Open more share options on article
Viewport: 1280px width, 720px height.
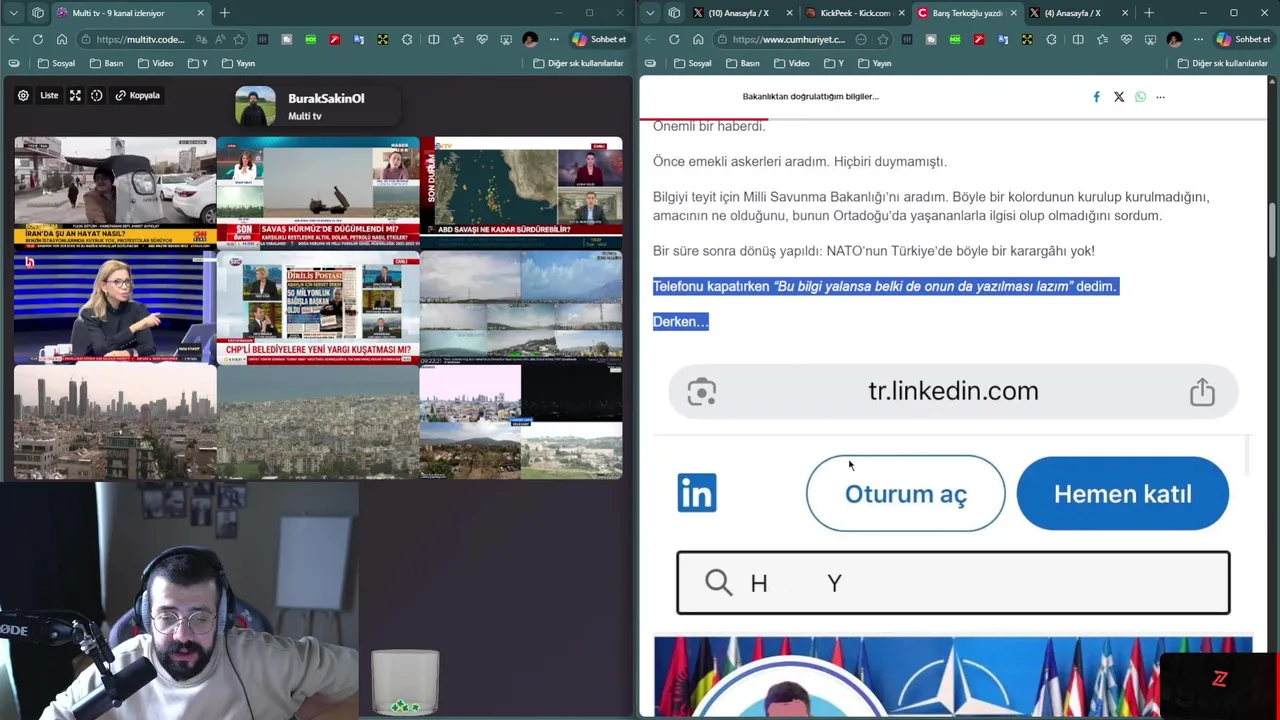[1160, 97]
